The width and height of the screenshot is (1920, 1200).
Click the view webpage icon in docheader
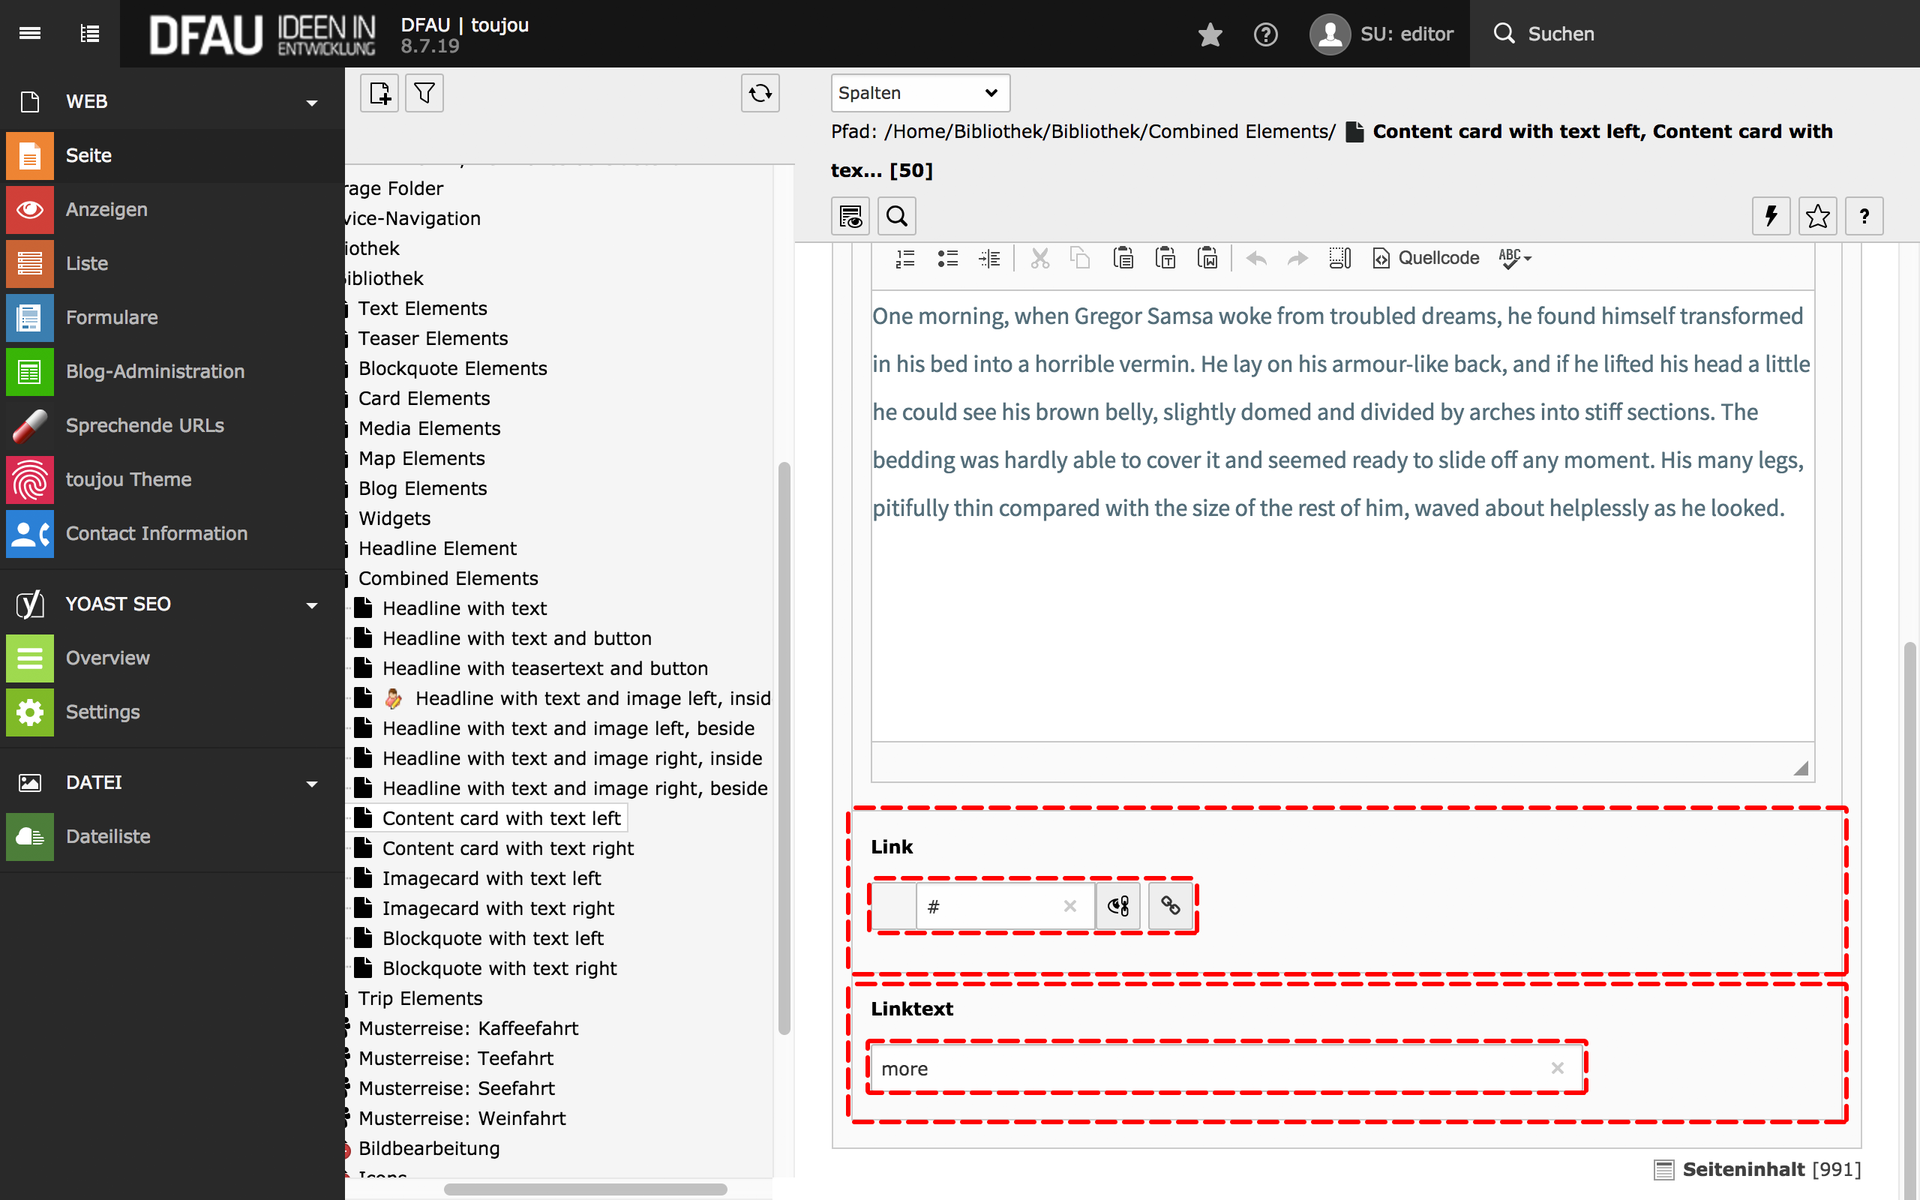851,216
